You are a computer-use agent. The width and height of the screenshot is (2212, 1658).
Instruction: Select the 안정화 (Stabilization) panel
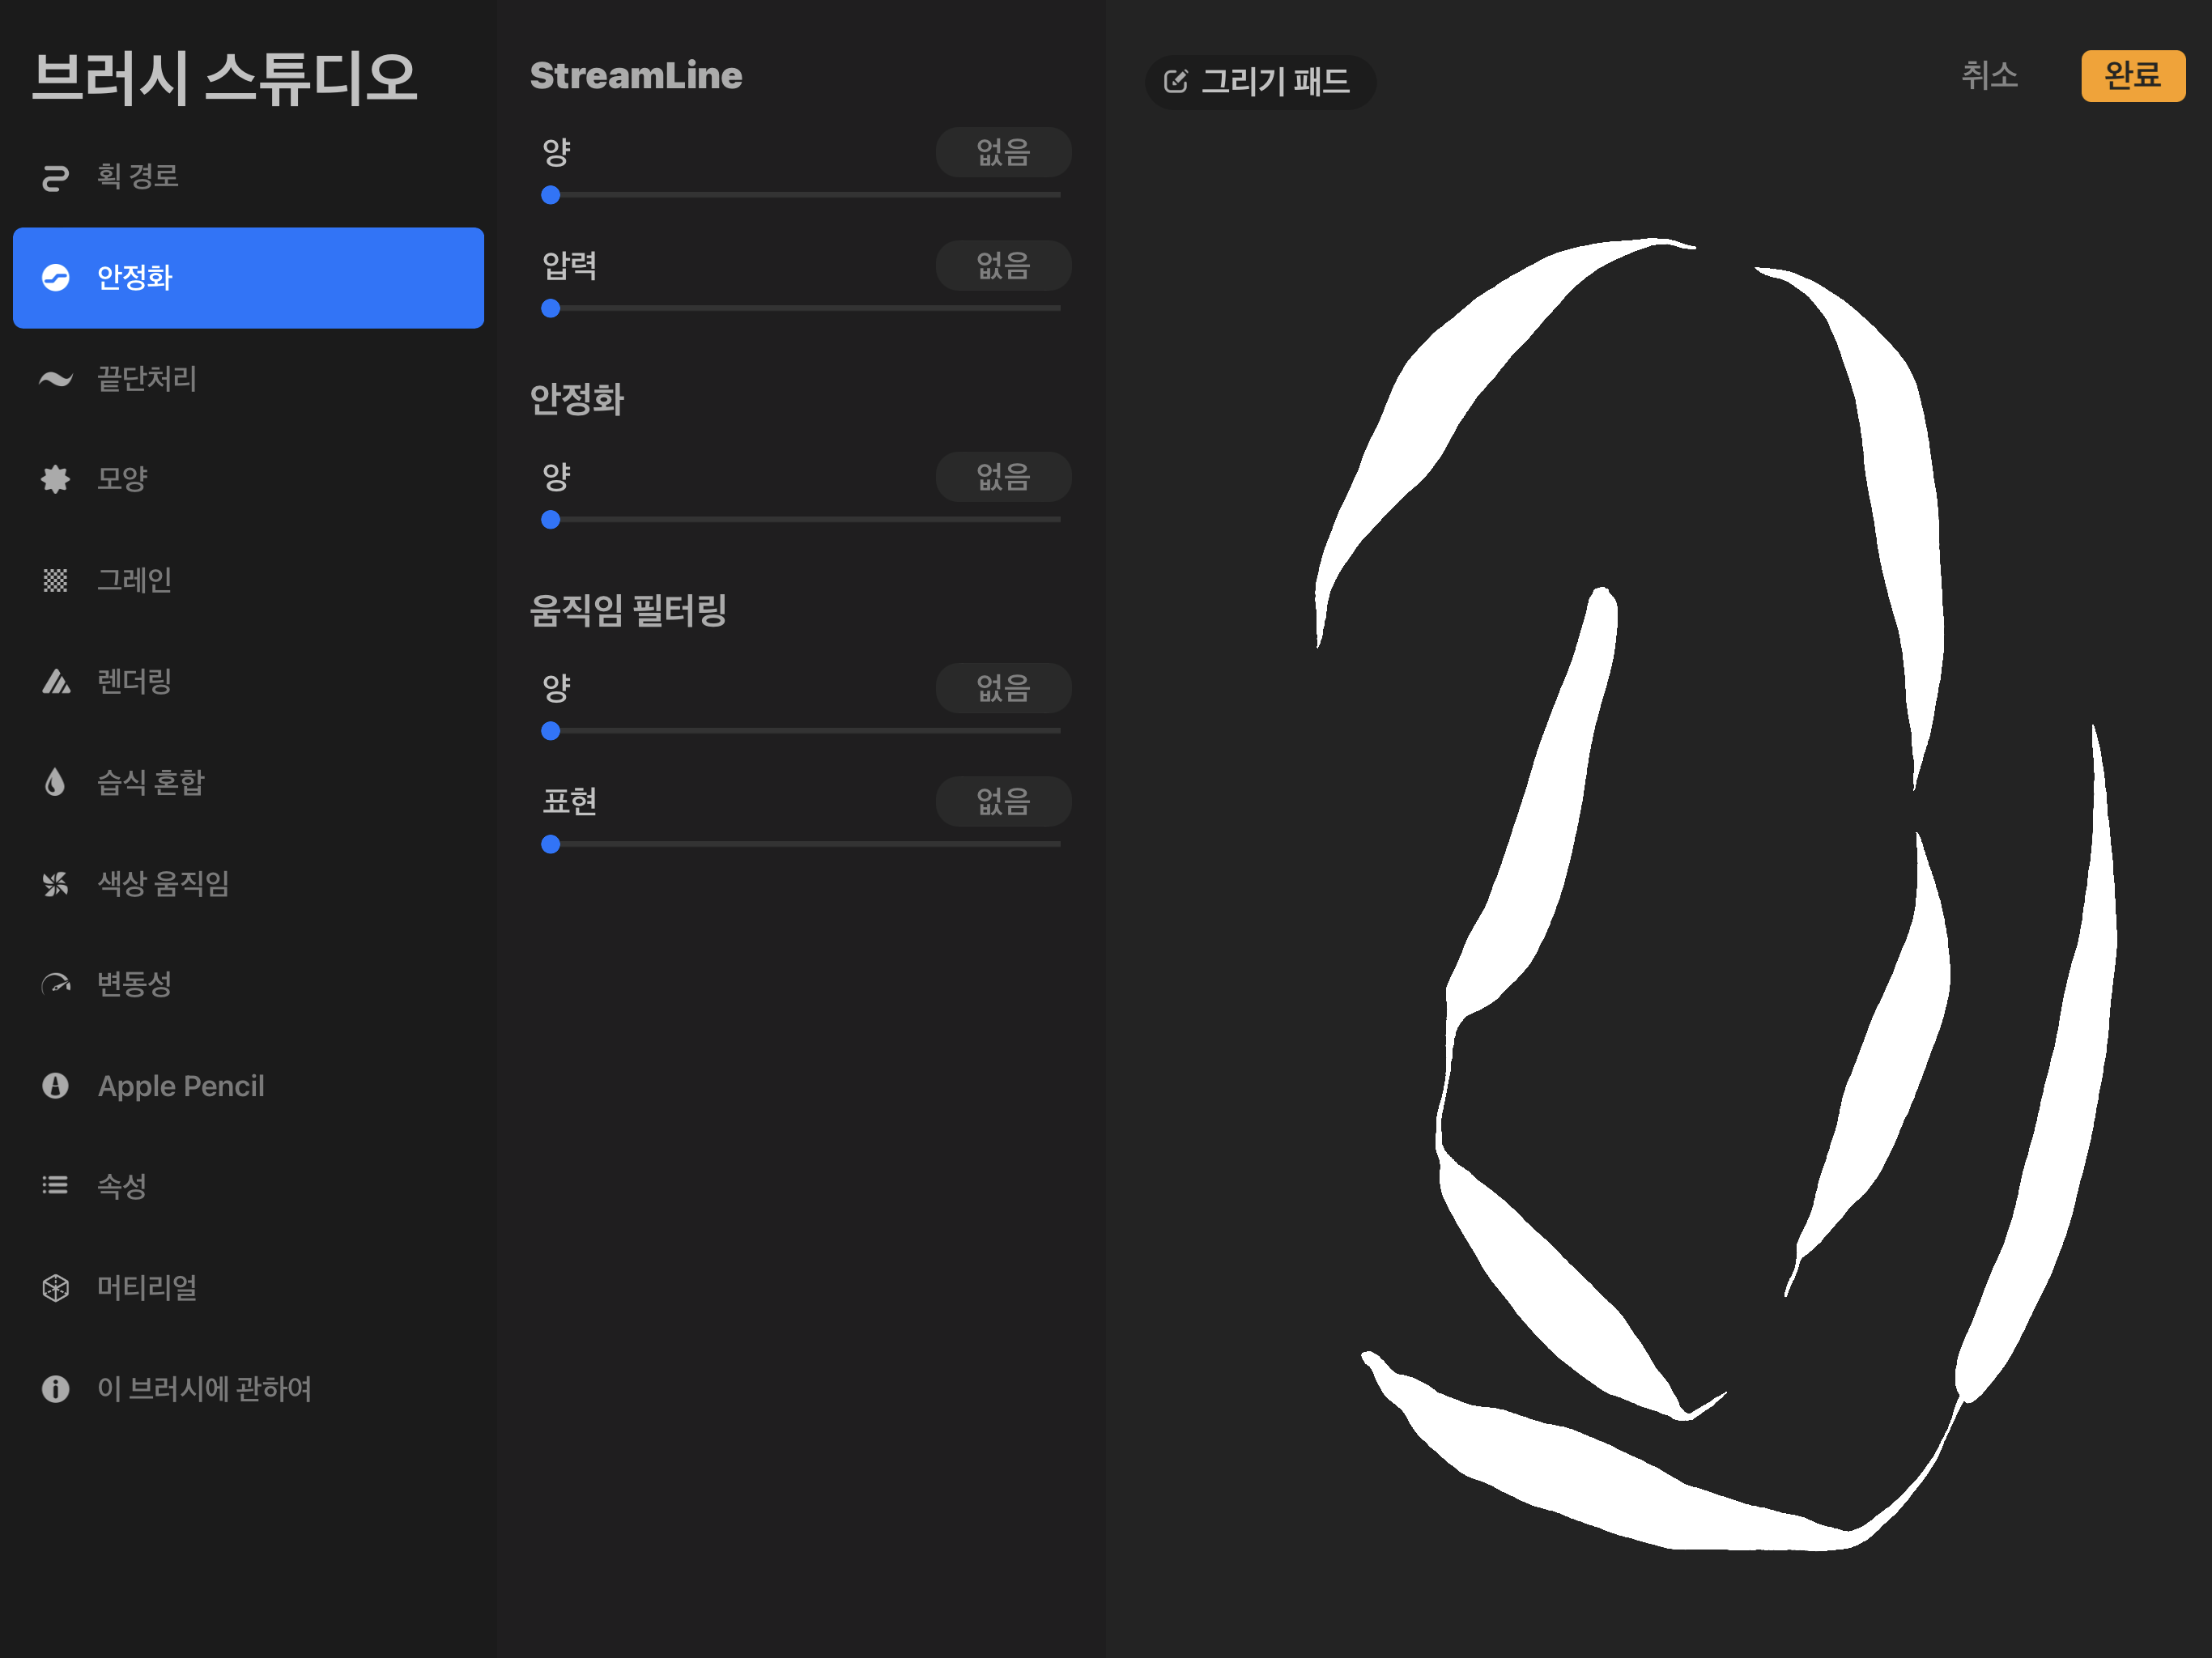click(244, 274)
